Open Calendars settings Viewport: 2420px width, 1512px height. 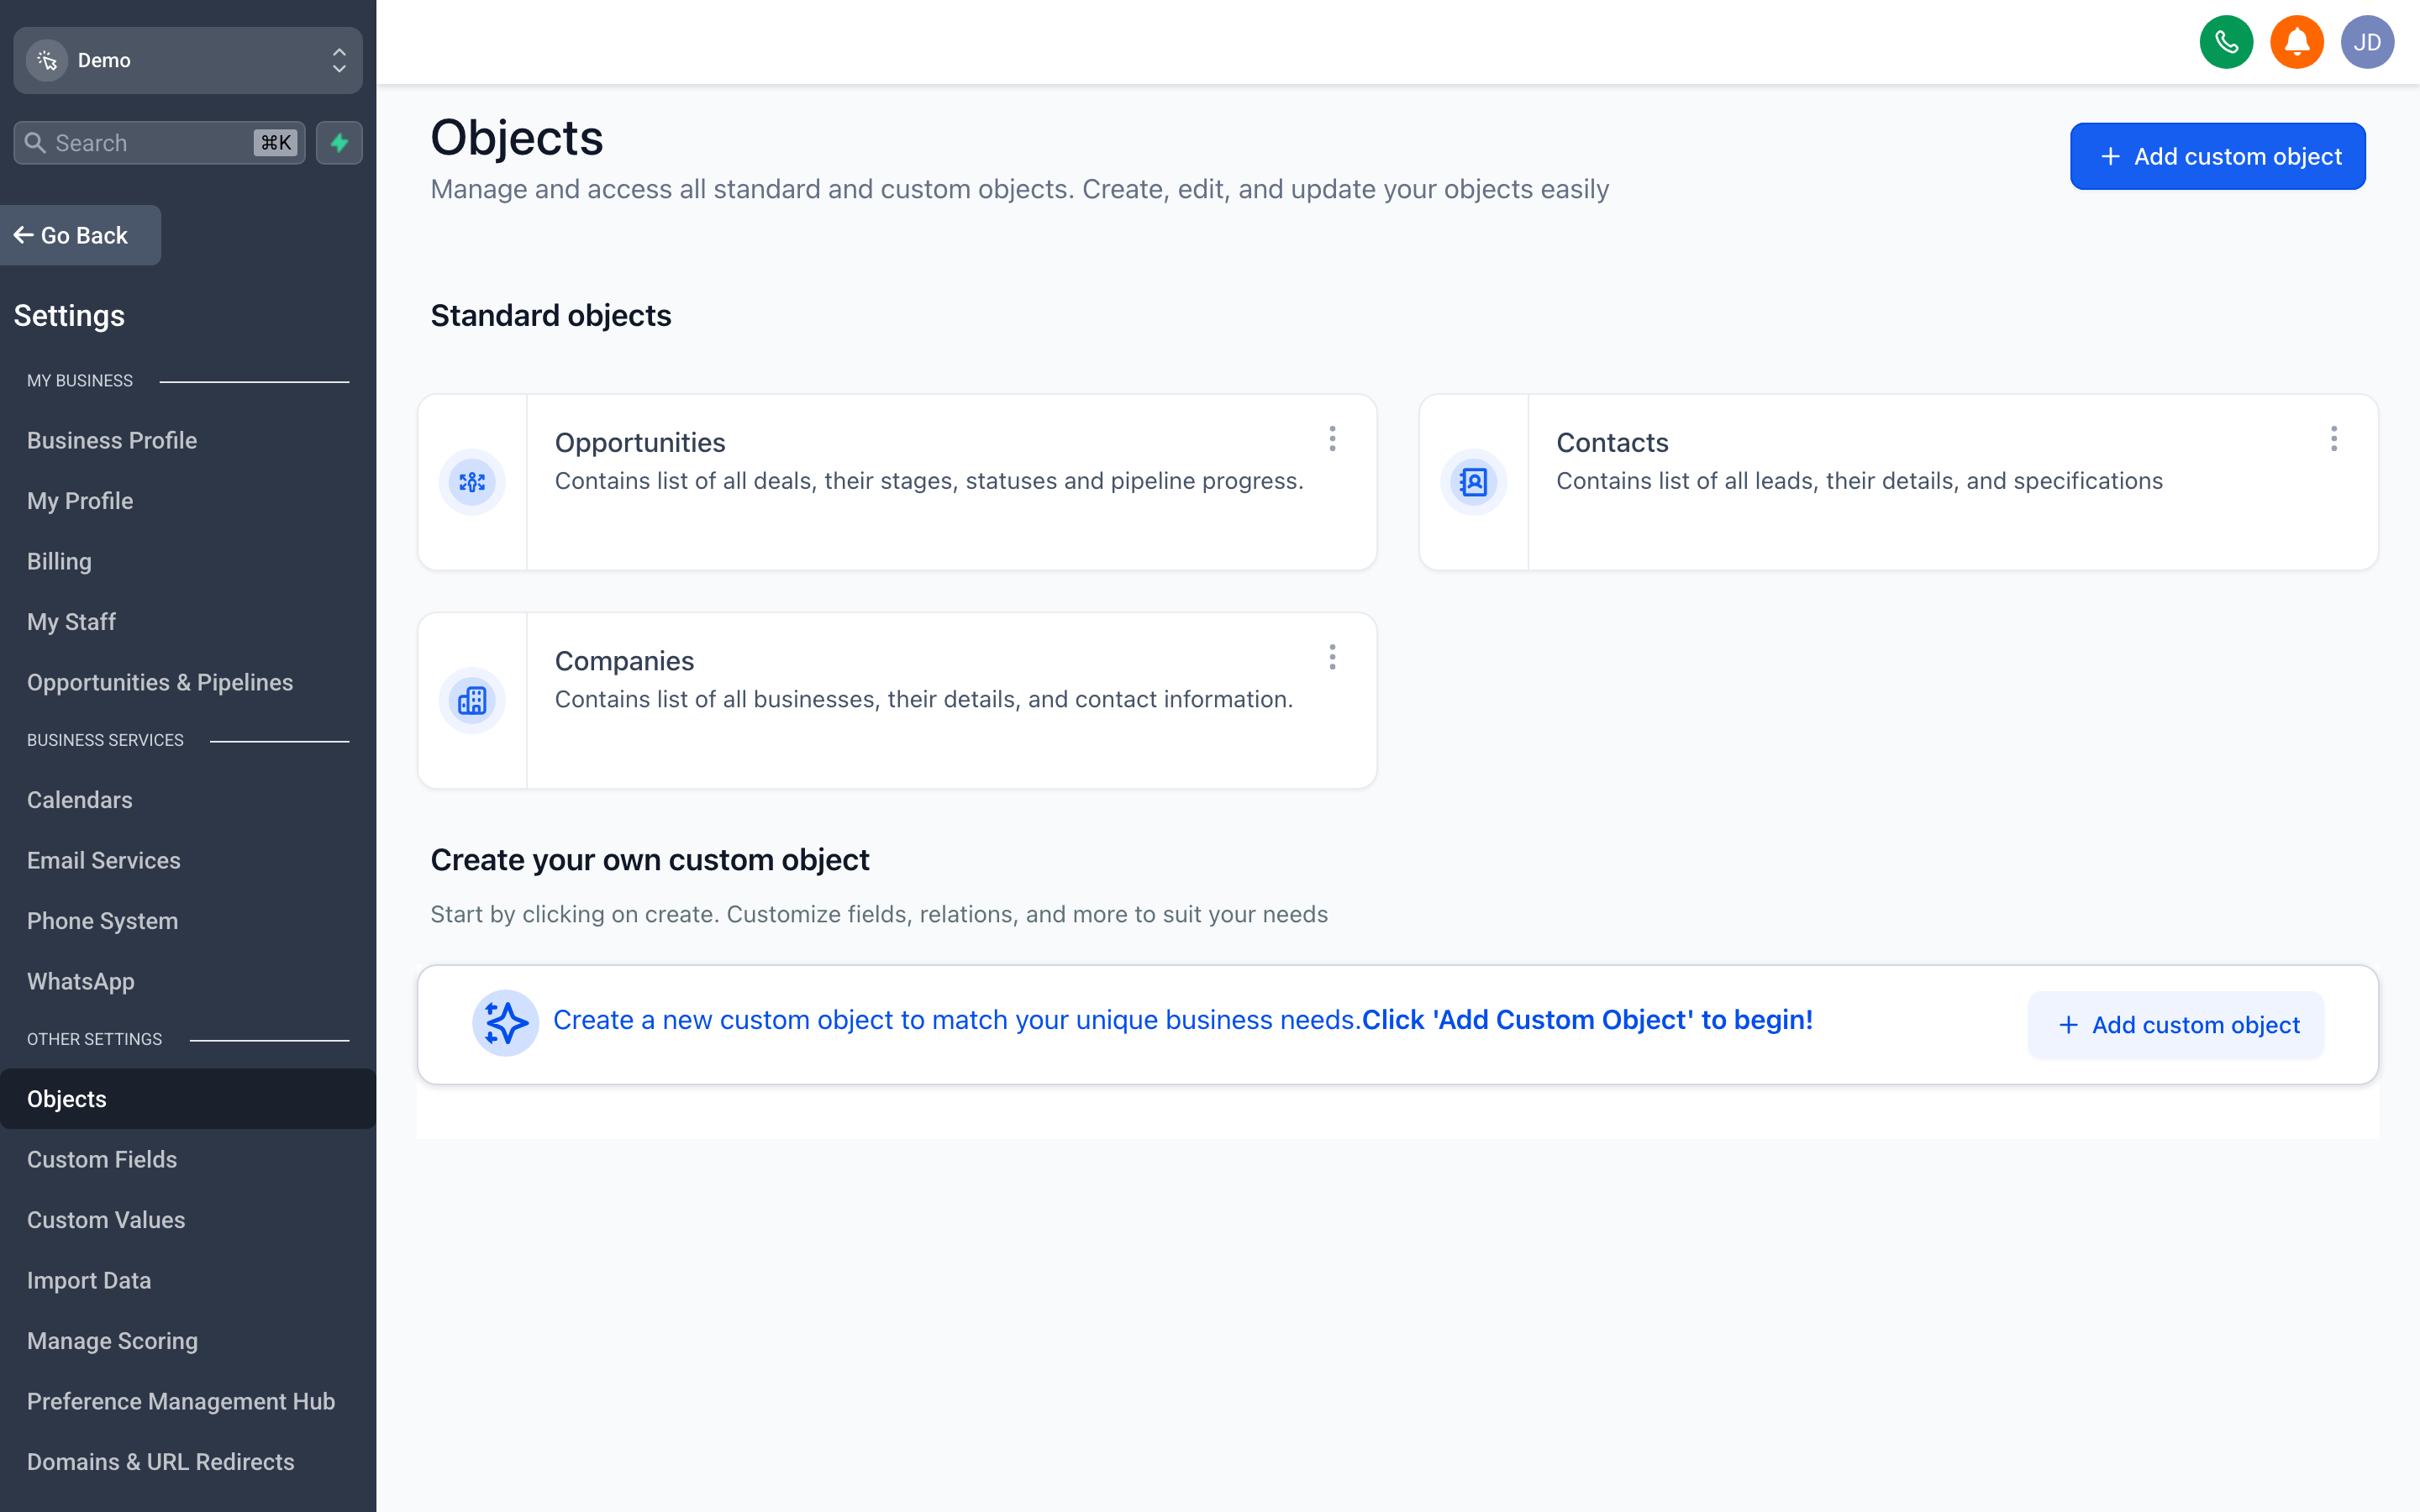point(79,800)
